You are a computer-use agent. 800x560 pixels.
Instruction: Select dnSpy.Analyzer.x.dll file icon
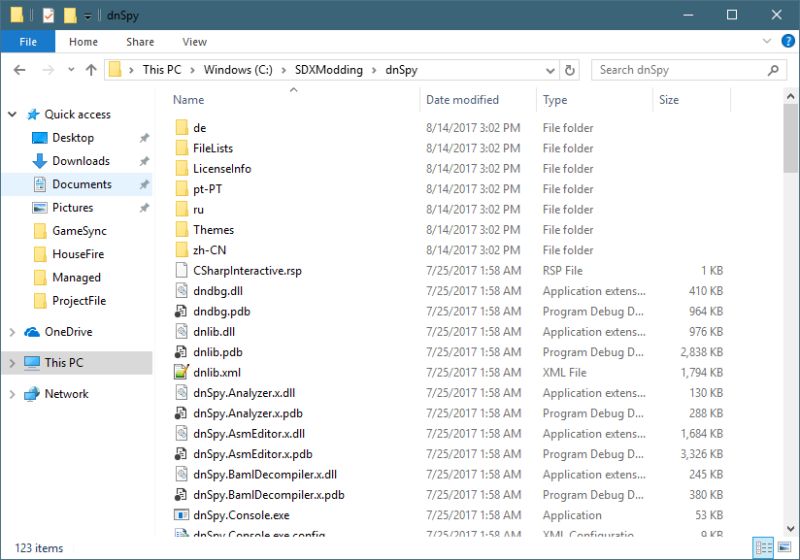pos(181,393)
